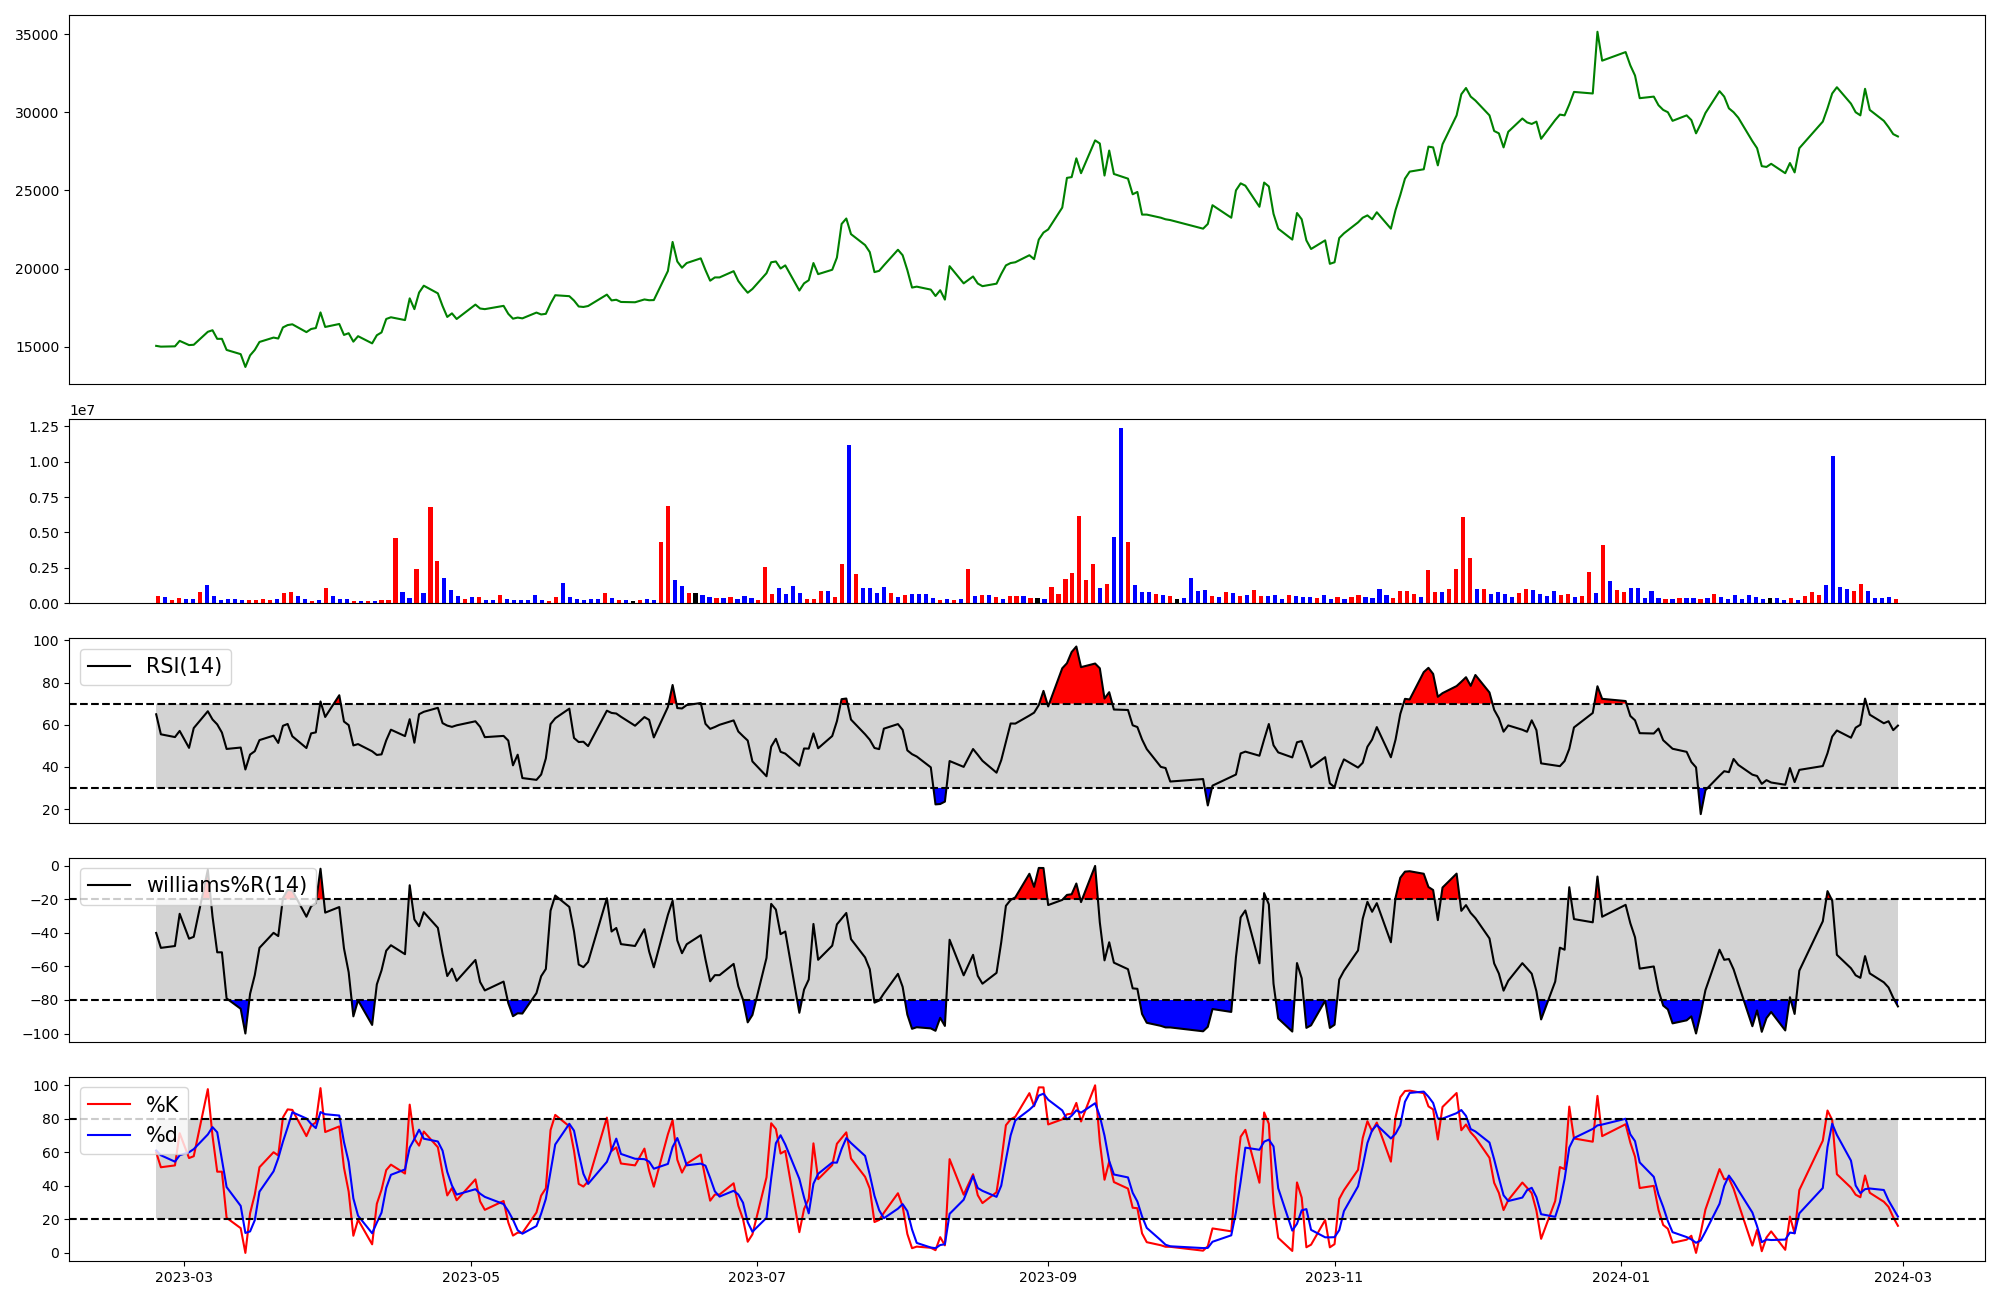
Task: Click the 15000 price axis label
Action: point(38,348)
